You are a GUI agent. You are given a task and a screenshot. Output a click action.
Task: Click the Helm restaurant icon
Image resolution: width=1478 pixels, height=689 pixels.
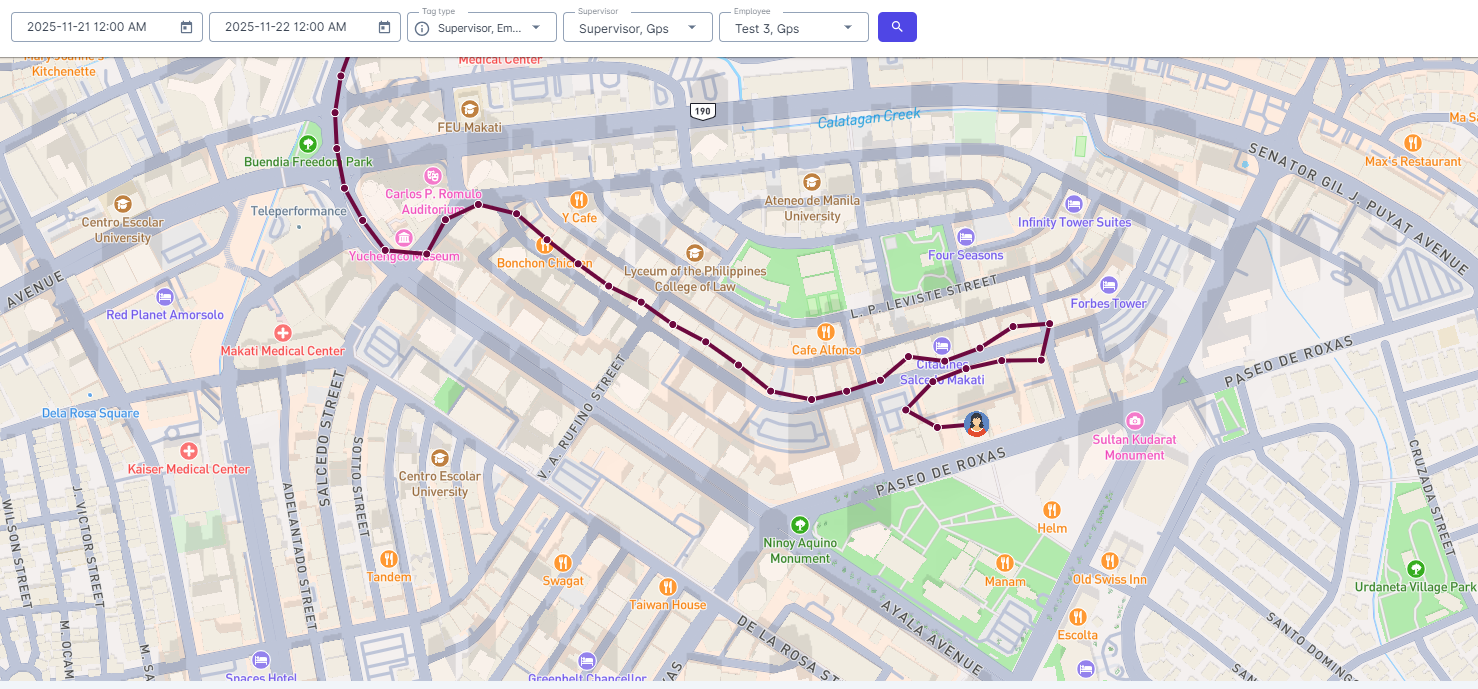tap(1051, 510)
